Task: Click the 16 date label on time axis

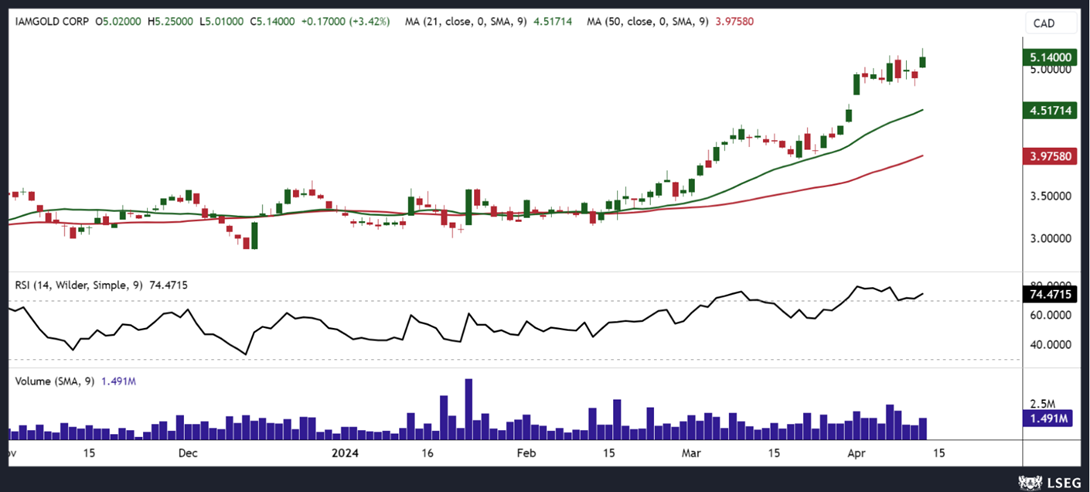Action: [x=428, y=453]
